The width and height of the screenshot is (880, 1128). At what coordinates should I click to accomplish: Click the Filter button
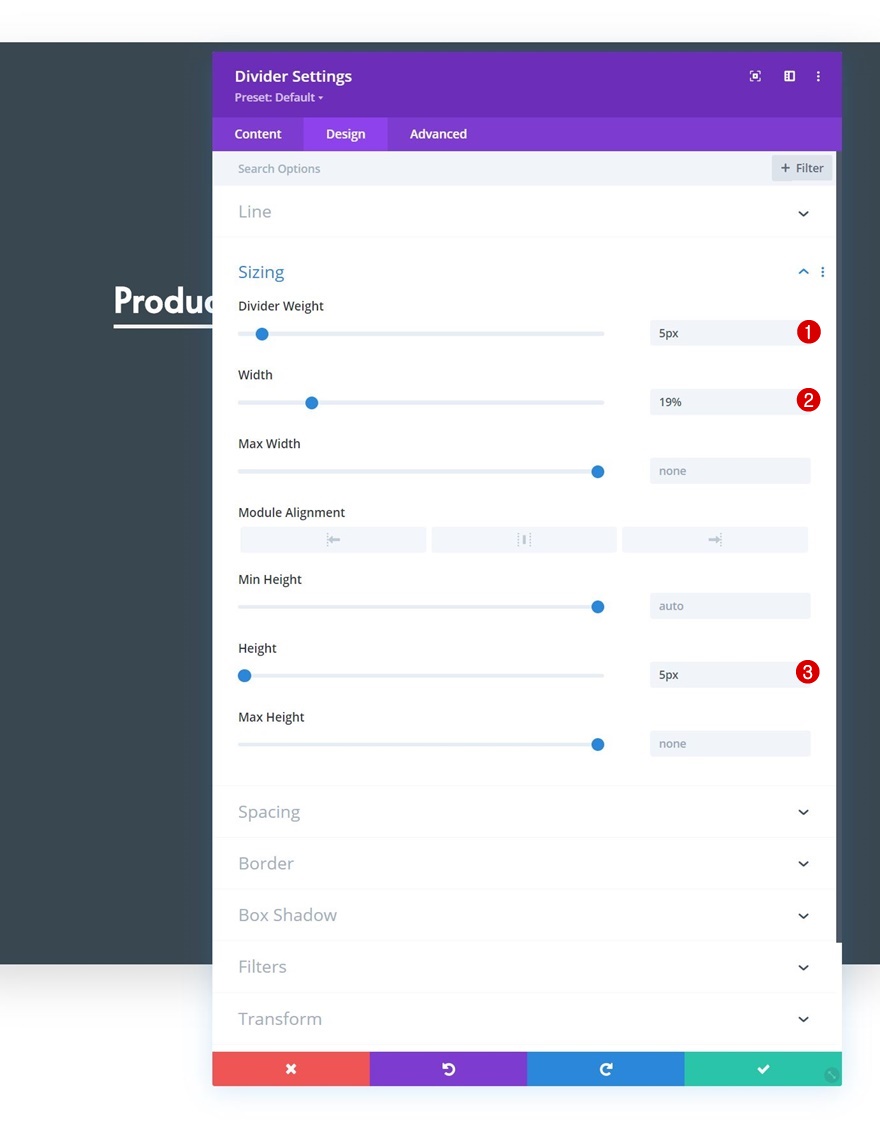pyautogui.click(x=802, y=168)
